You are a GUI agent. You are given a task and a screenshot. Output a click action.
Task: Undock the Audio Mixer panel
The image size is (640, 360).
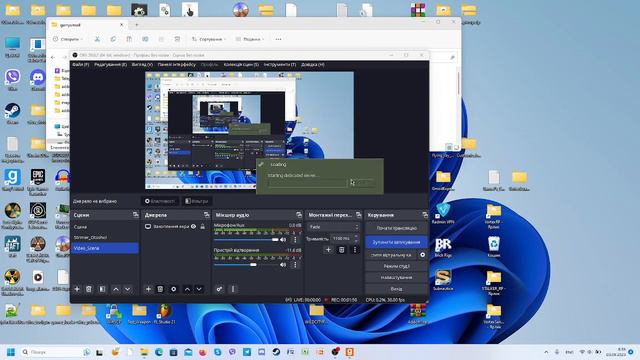tap(299, 215)
